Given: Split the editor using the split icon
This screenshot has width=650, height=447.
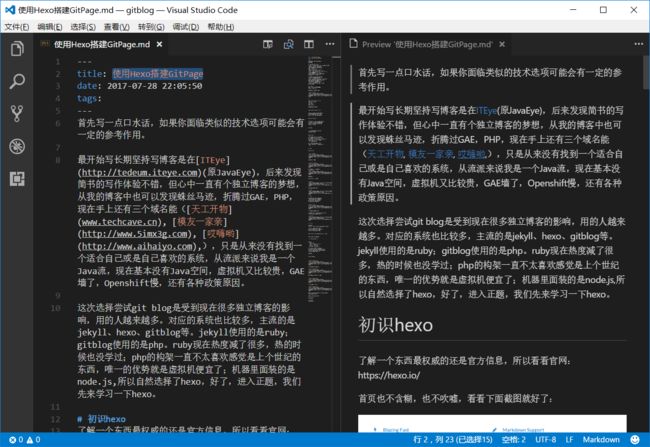Looking at the screenshot, I should coord(309,44).
